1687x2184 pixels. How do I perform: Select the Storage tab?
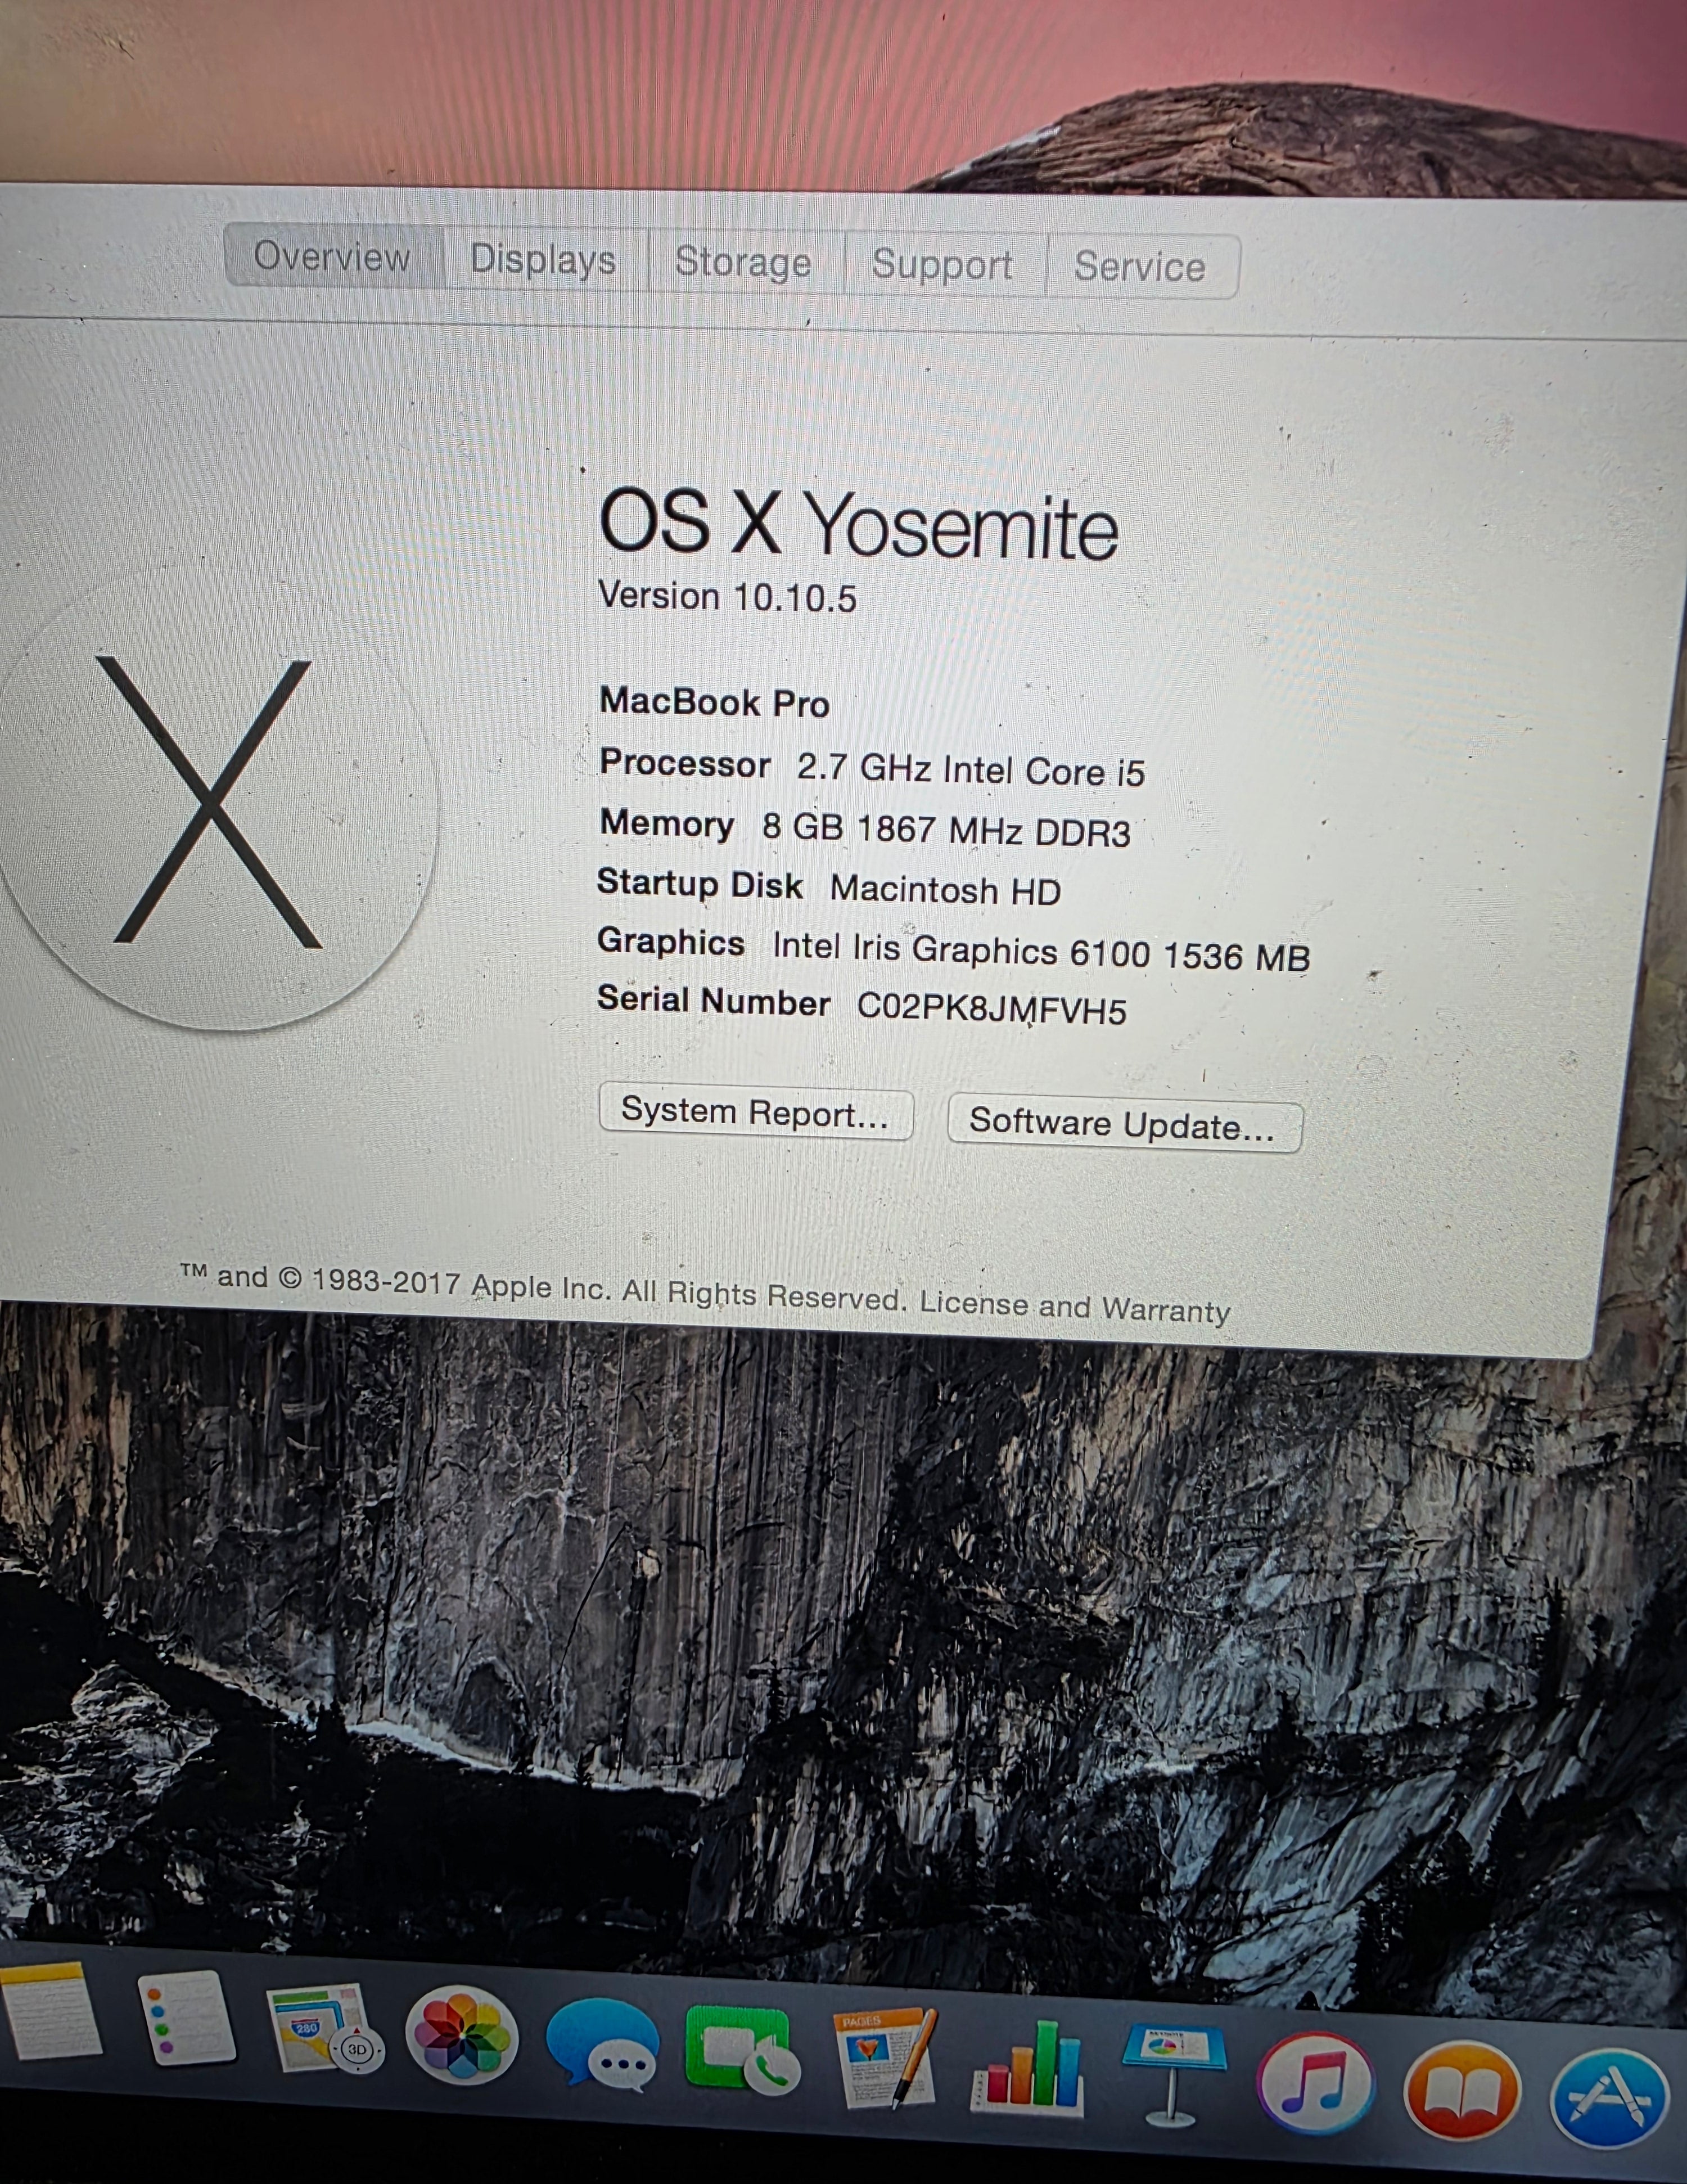744,263
